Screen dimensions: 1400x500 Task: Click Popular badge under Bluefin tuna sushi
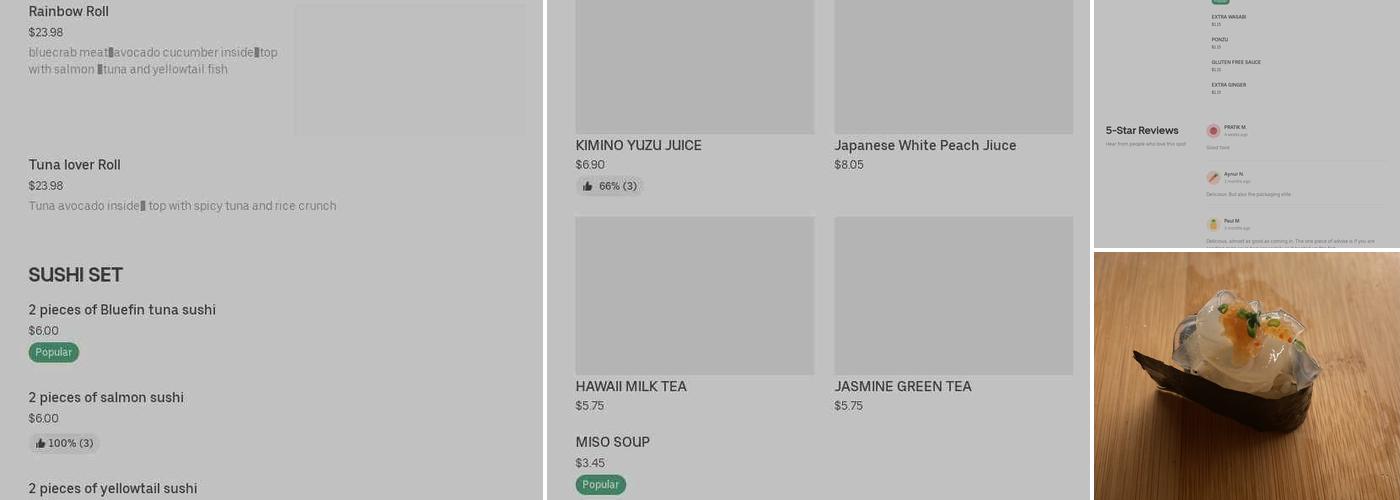(x=54, y=352)
